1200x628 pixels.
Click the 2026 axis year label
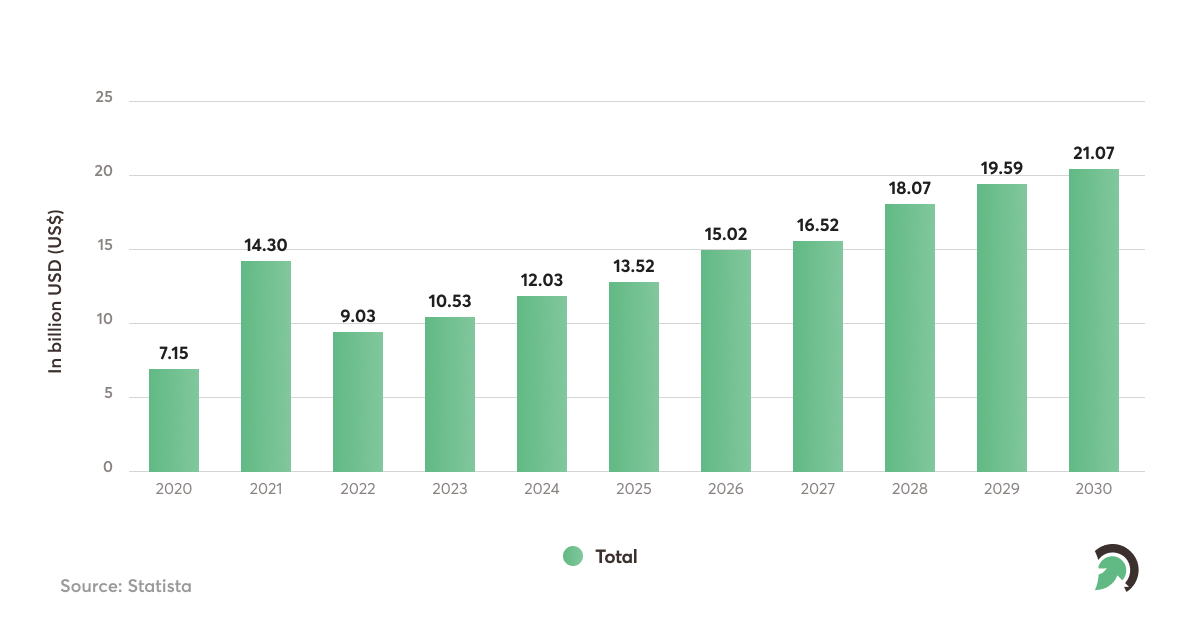pos(726,488)
